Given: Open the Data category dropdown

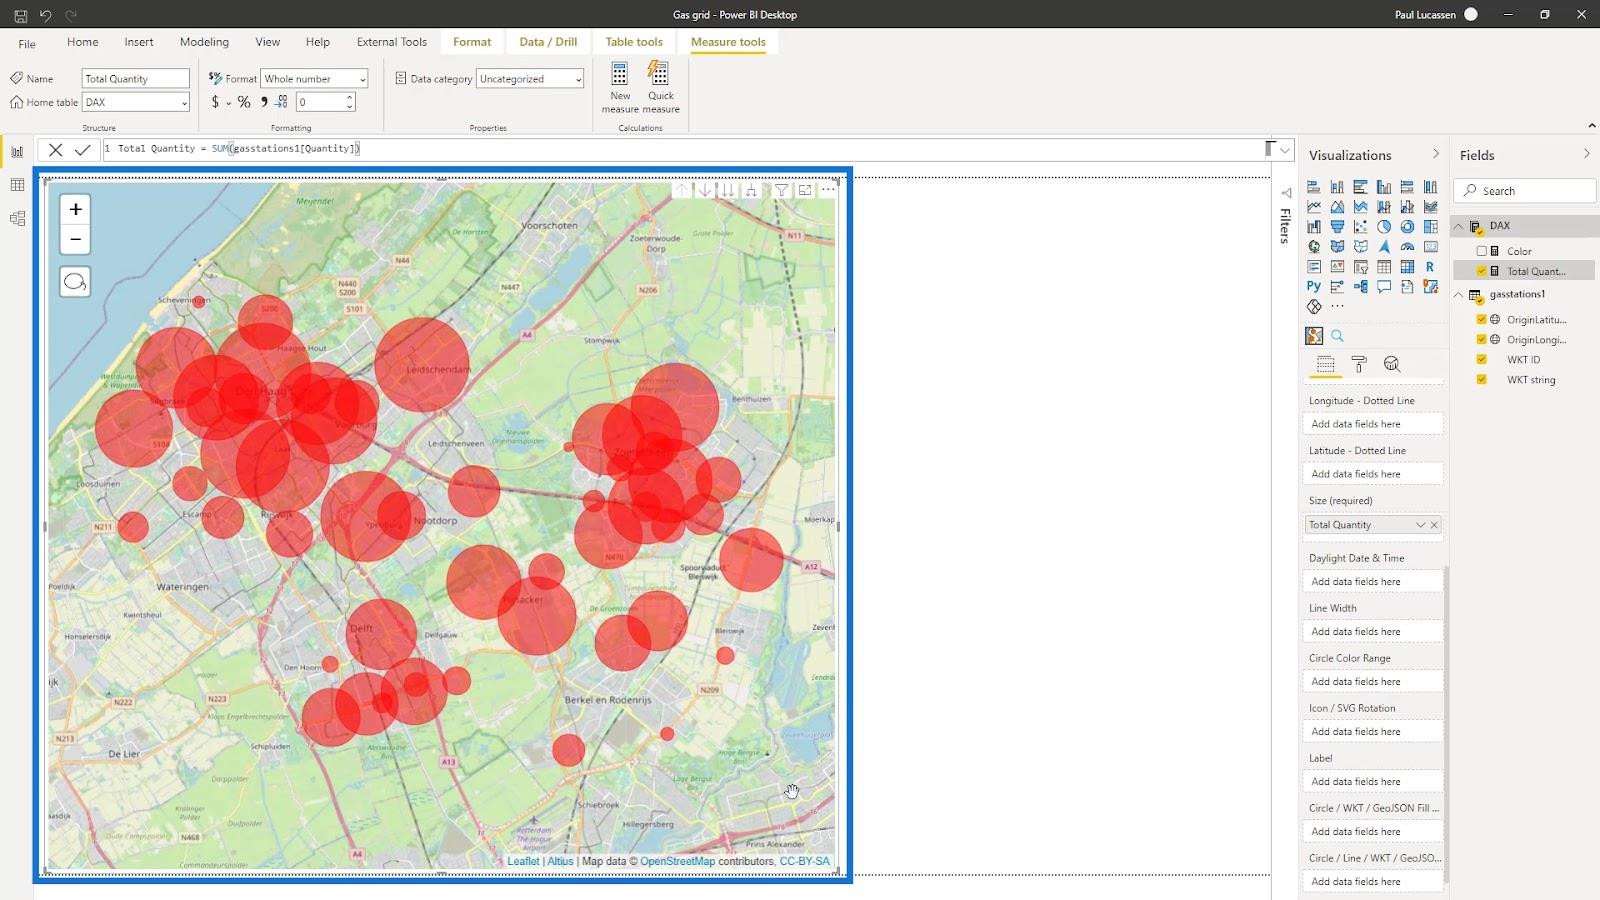Looking at the screenshot, I should click(530, 79).
